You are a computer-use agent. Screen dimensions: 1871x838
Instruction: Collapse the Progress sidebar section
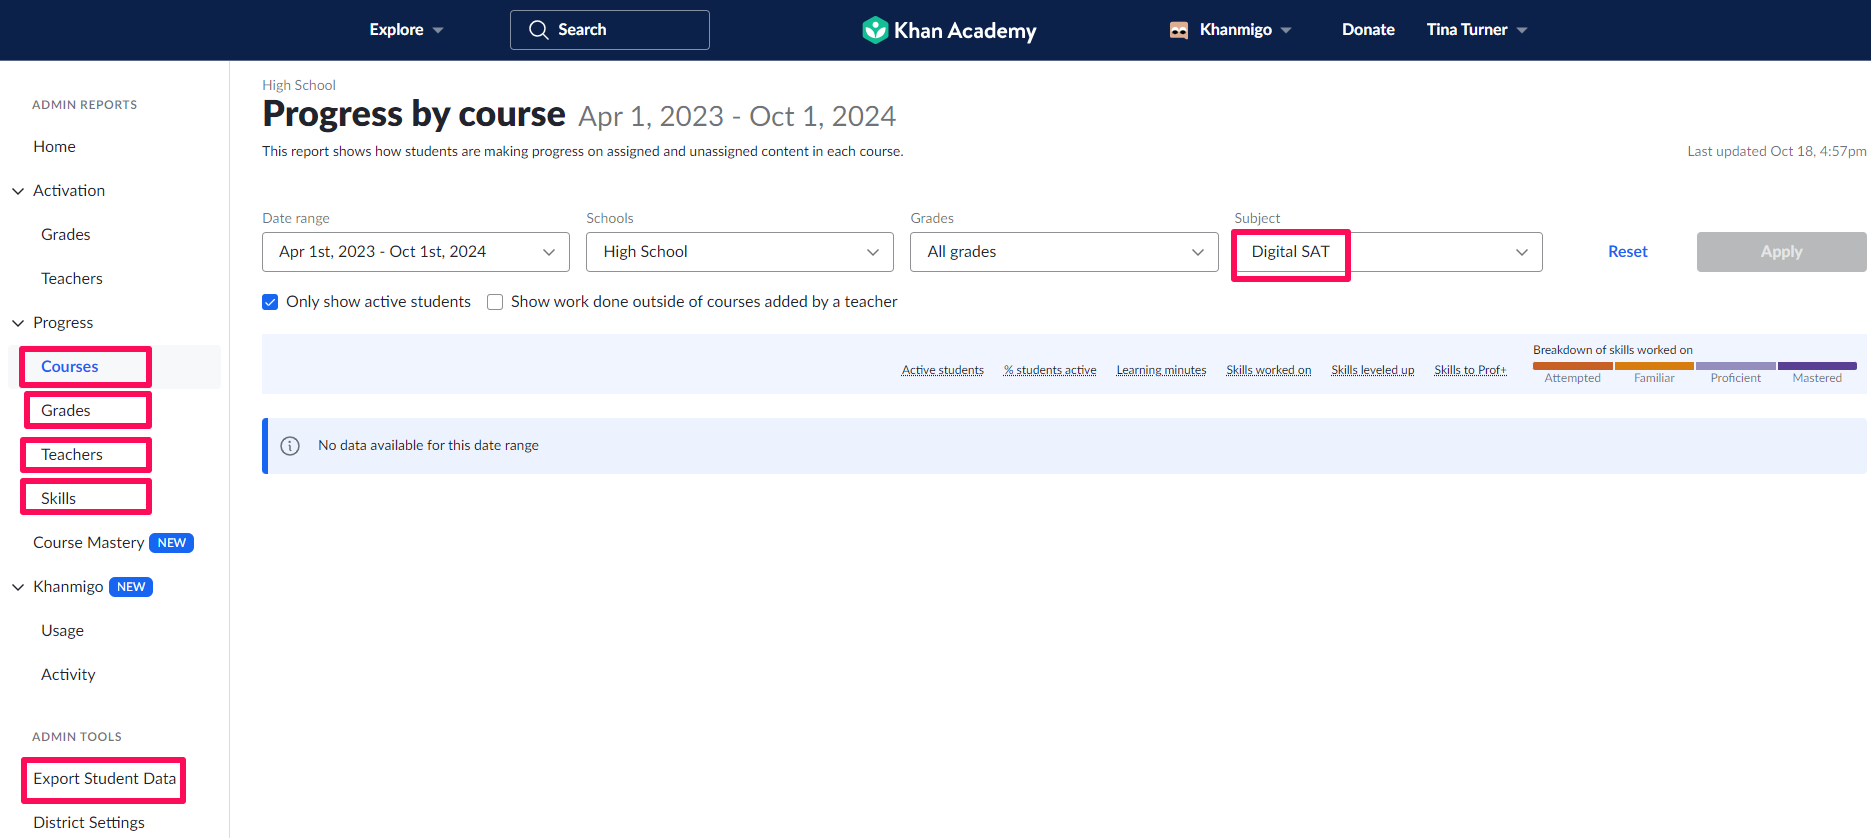coord(18,323)
